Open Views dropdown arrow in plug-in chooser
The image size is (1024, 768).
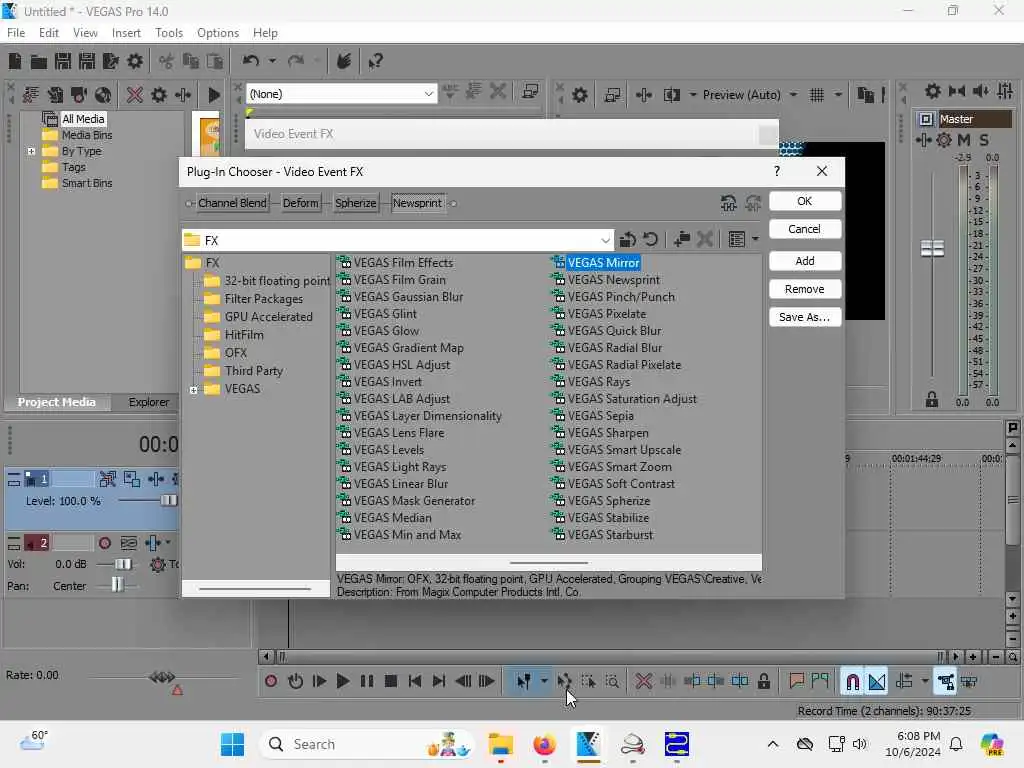756,240
